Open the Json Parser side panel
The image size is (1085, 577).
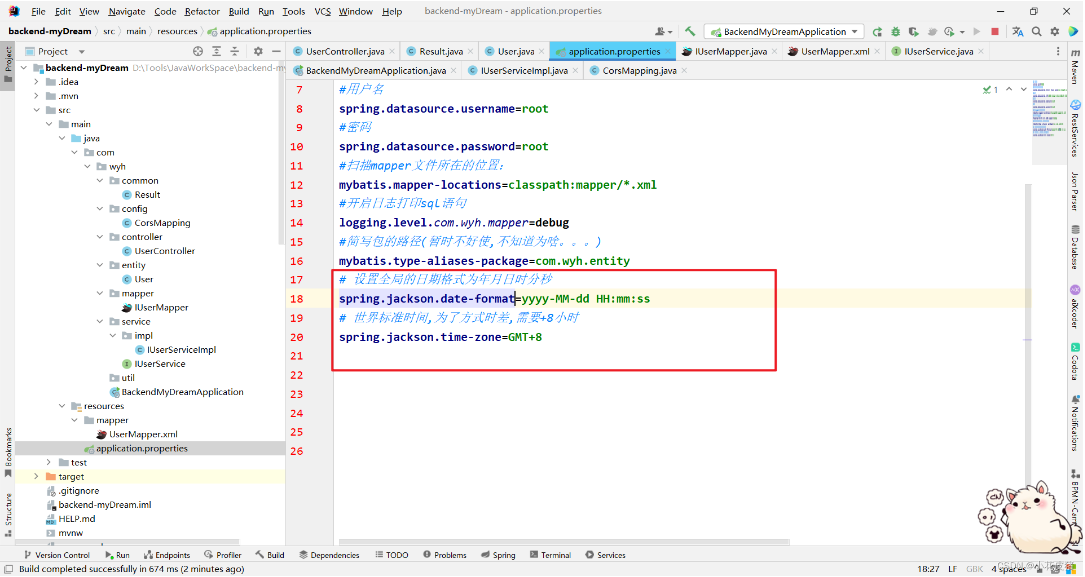(x=1075, y=190)
